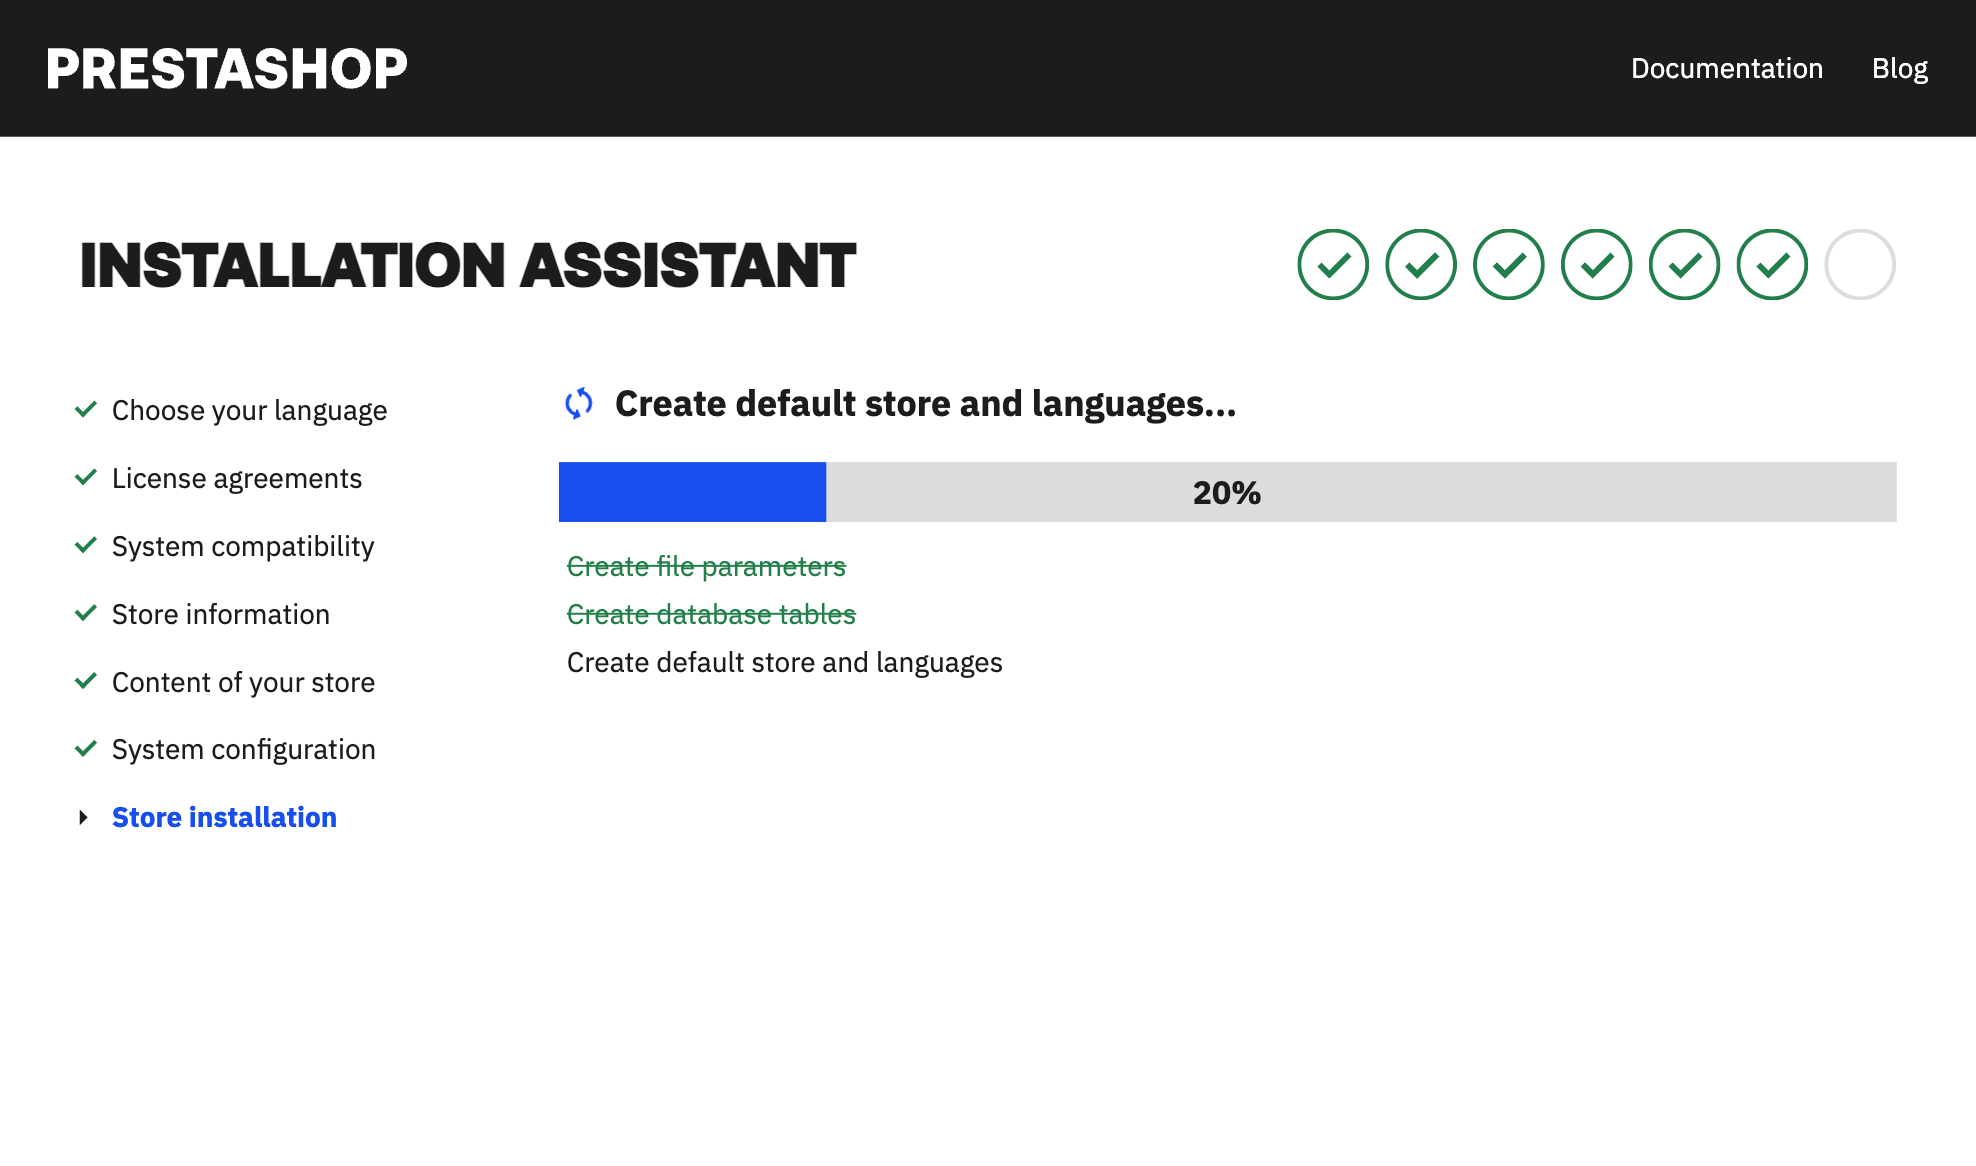Image resolution: width=1976 pixels, height=1166 pixels.
Task: Click the first green step checkmark circle
Action: [x=1332, y=265]
